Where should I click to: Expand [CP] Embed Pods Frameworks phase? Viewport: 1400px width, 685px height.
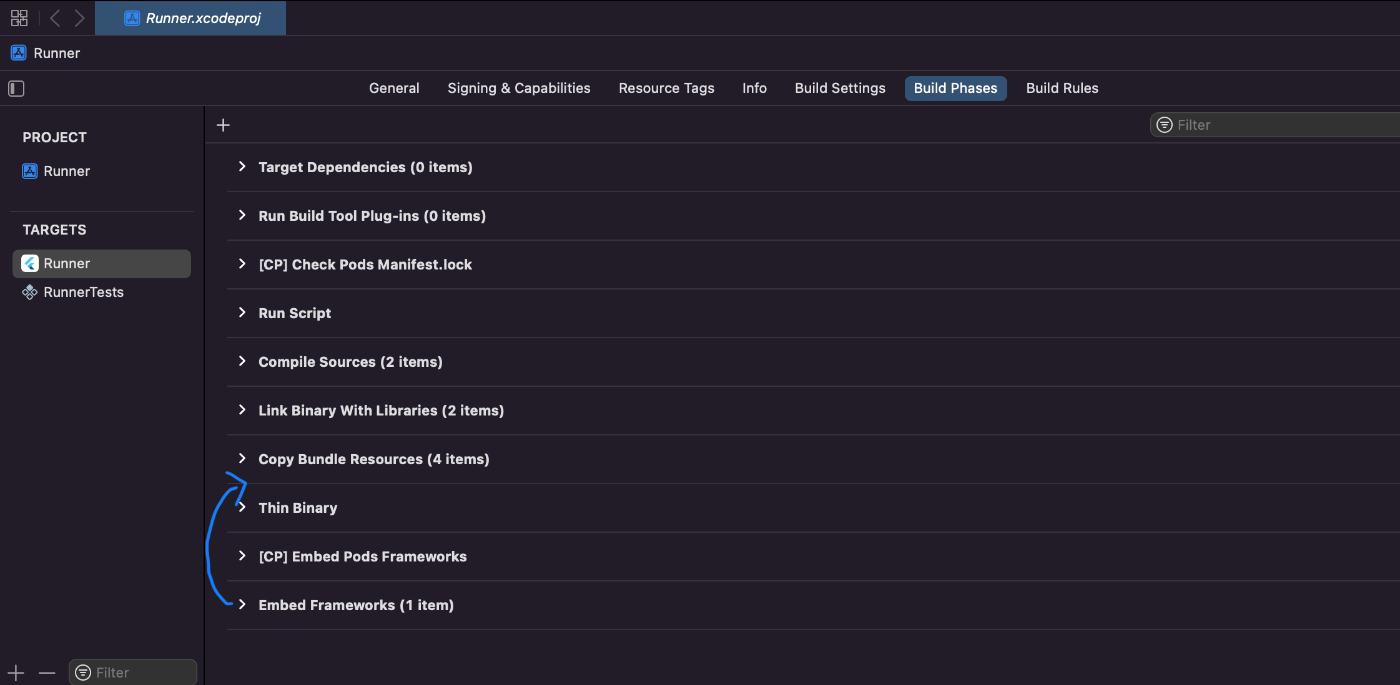242,556
